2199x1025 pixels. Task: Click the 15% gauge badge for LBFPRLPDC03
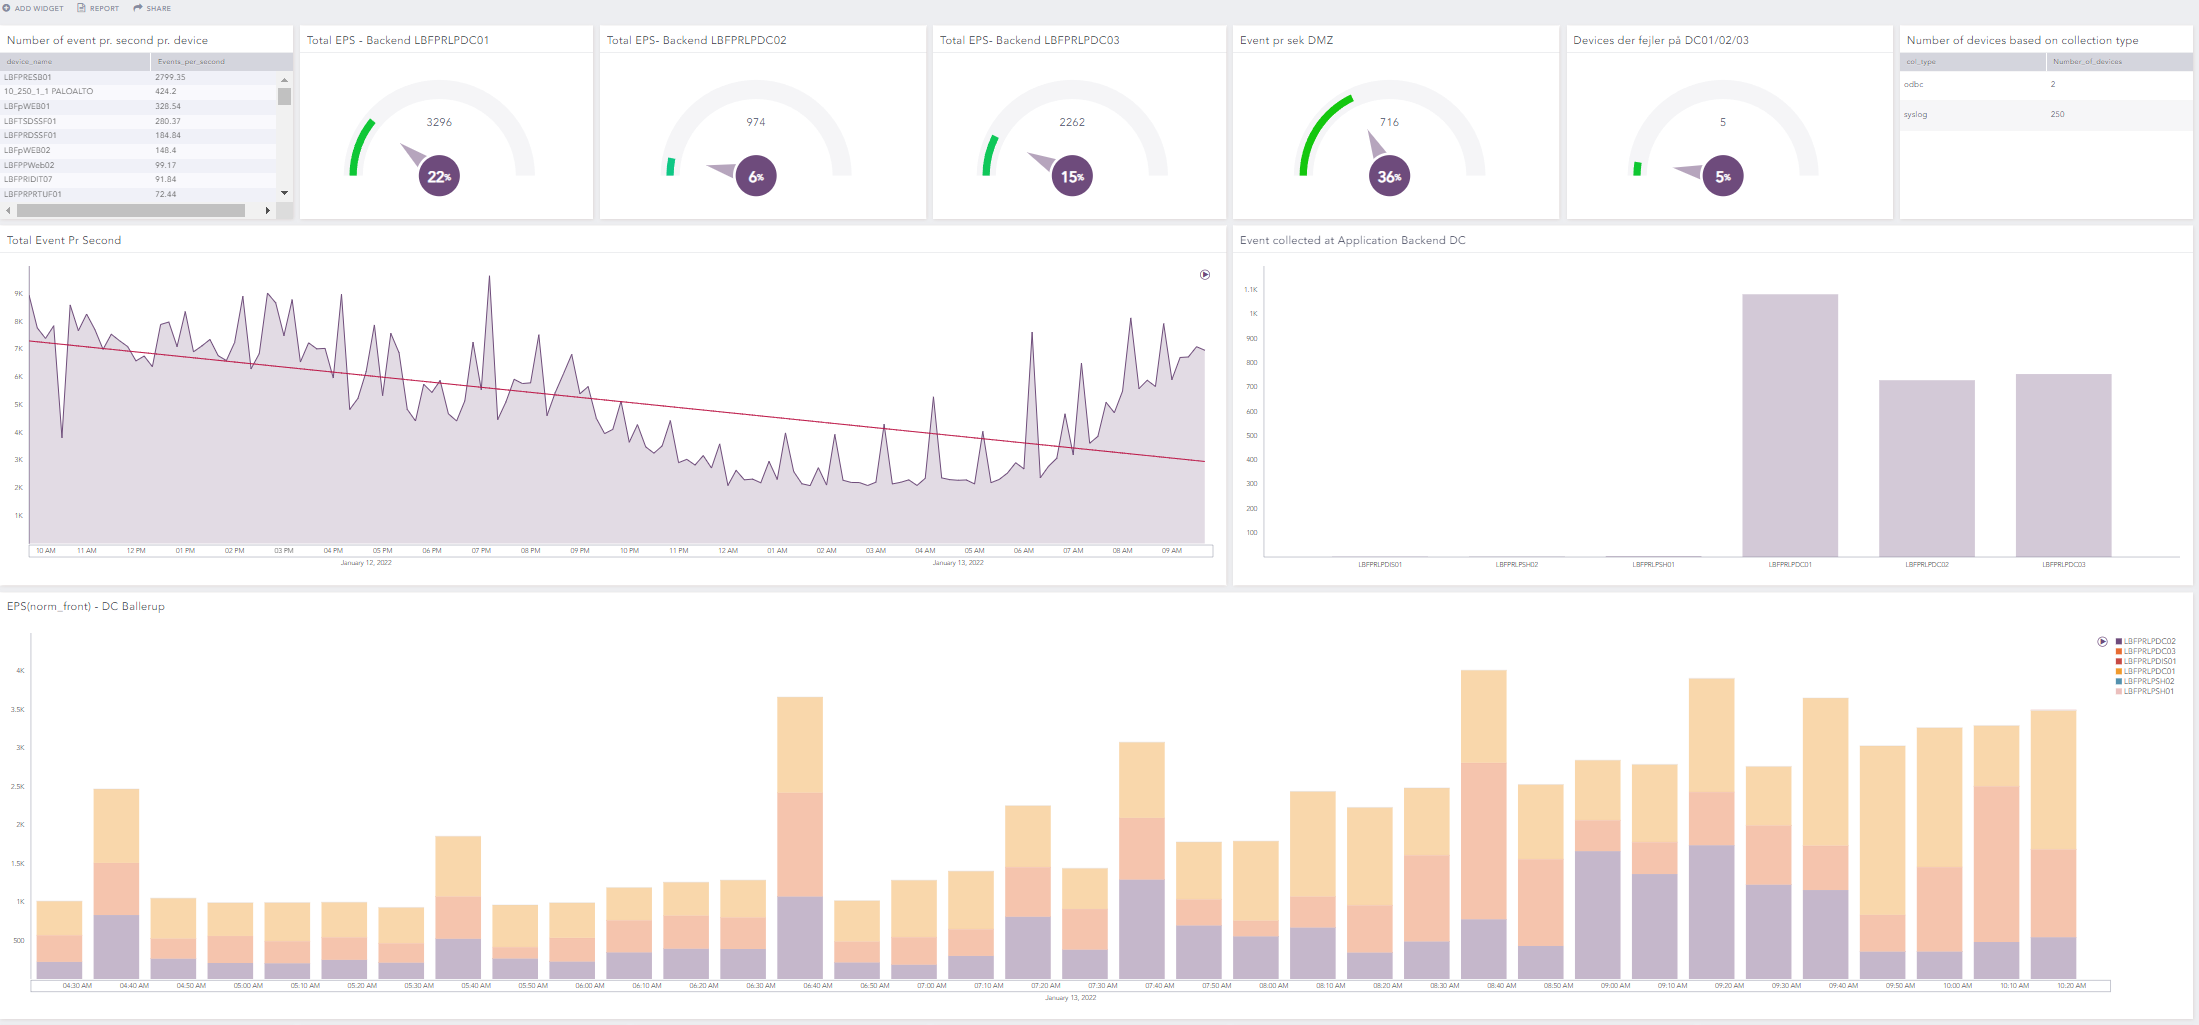[x=1072, y=177]
